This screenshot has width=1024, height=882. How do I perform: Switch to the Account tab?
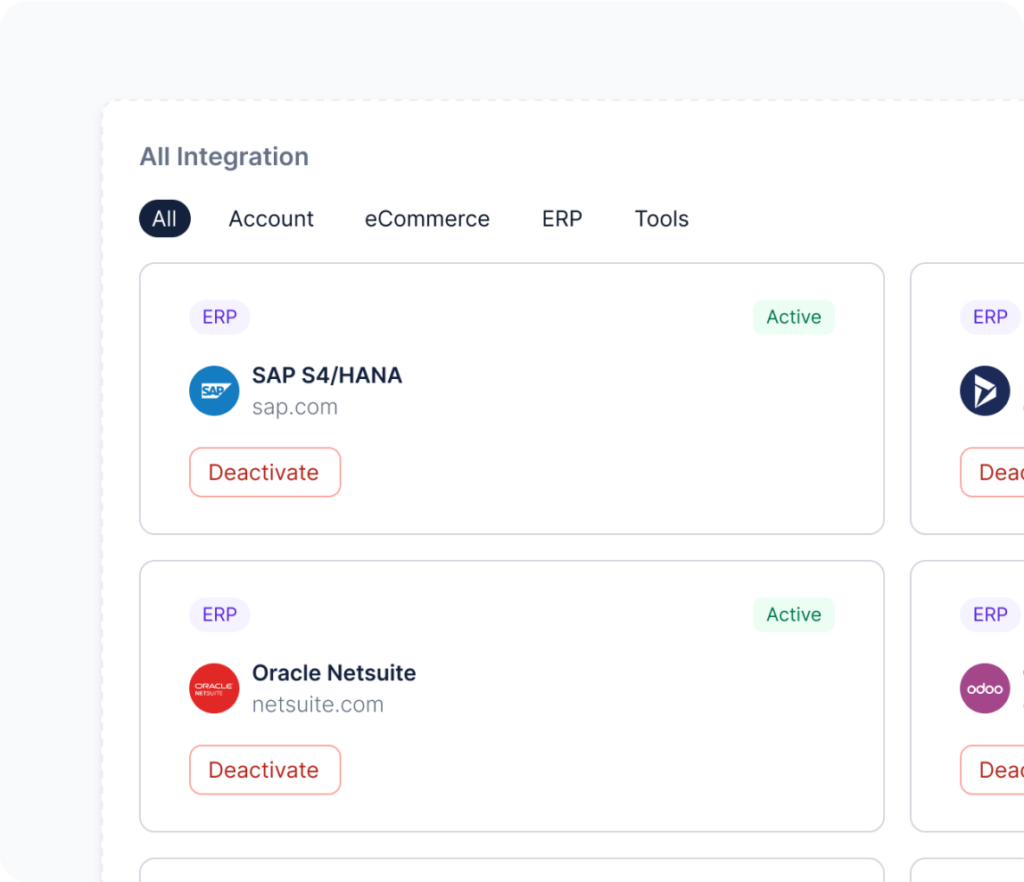(271, 219)
